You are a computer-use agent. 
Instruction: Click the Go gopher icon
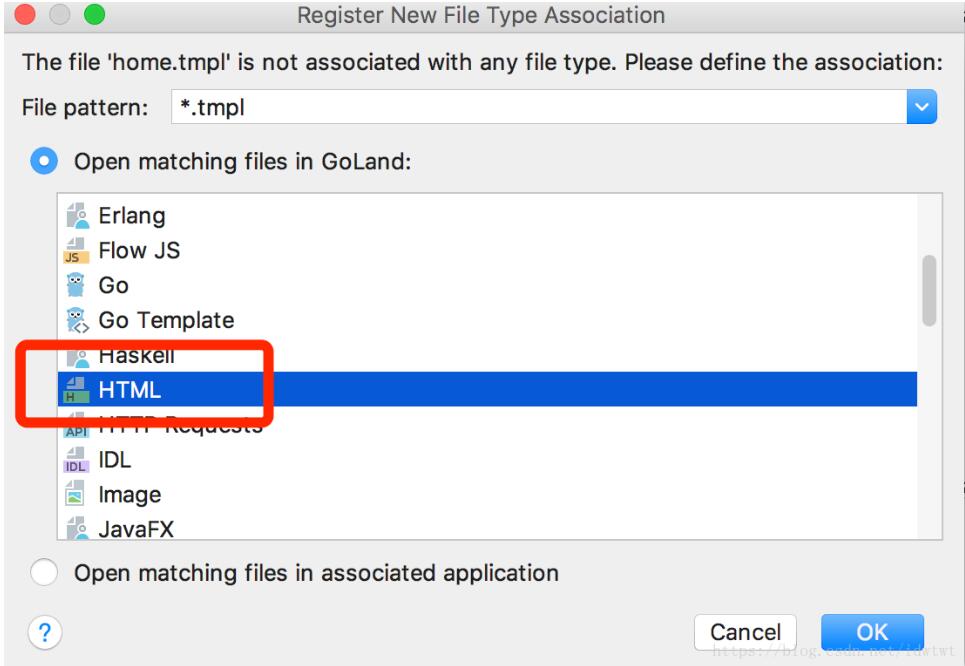click(76, 286)
